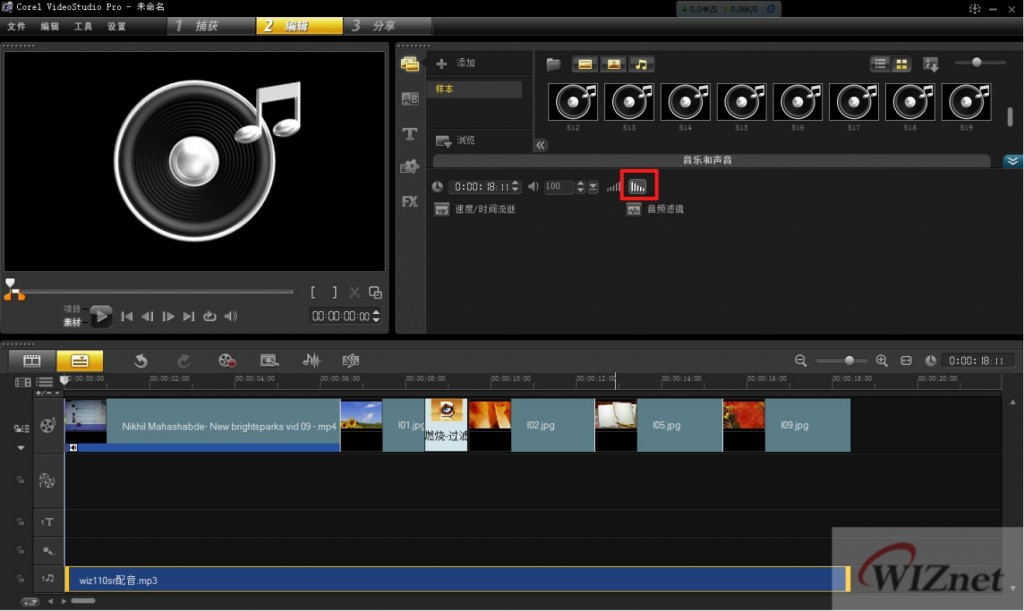Viewport: 1024px width, 611px height.
Task: Collapse library side panel with double arrow
Action: pyautogui.click(x=541, y=145)
